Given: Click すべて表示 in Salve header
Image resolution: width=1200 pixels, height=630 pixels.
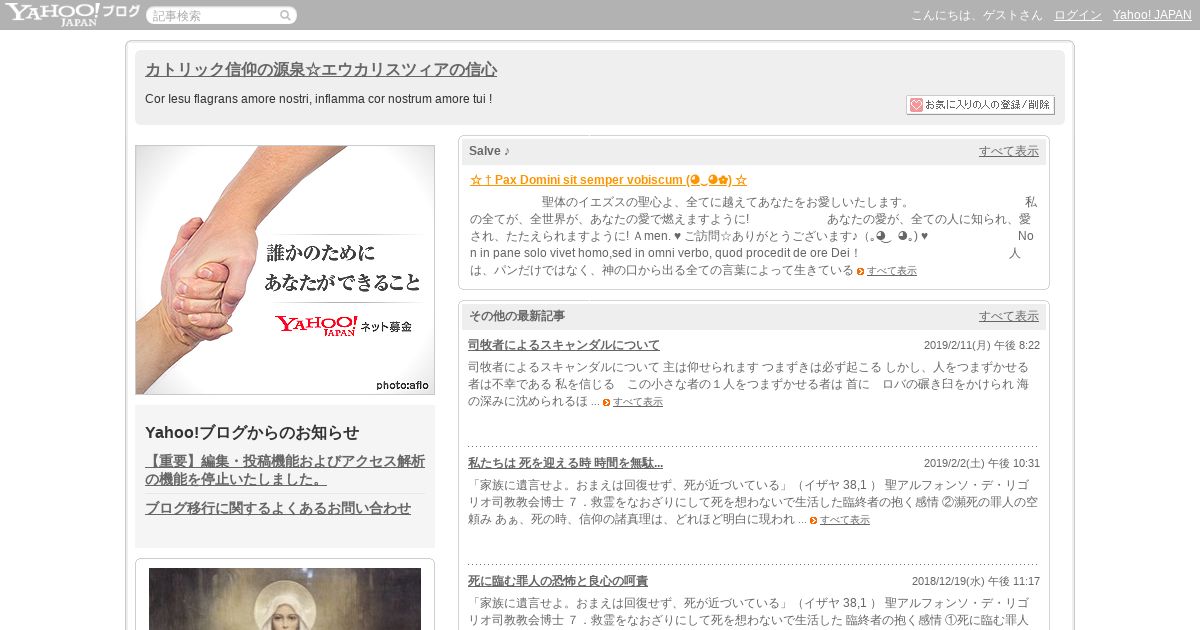Looking at the screenshot, I should [1008, 151].
